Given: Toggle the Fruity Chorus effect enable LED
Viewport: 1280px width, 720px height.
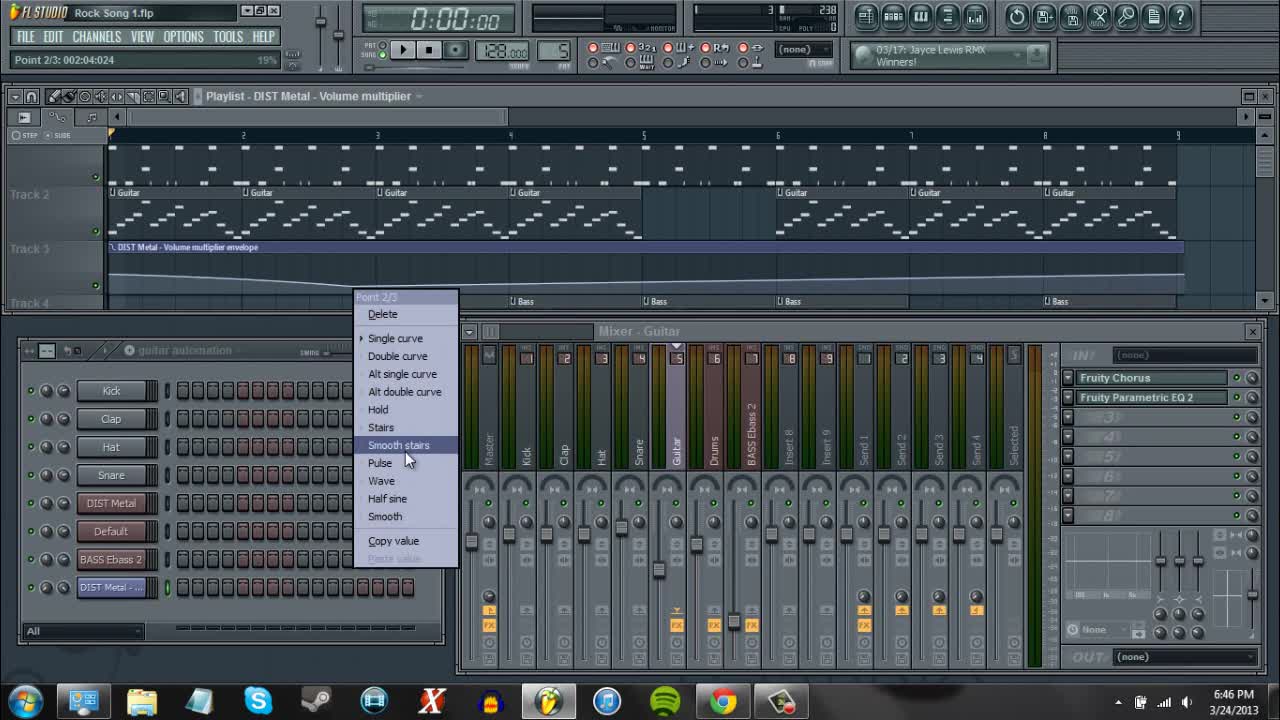Looking at the screenshot, I should point(1236,378).
